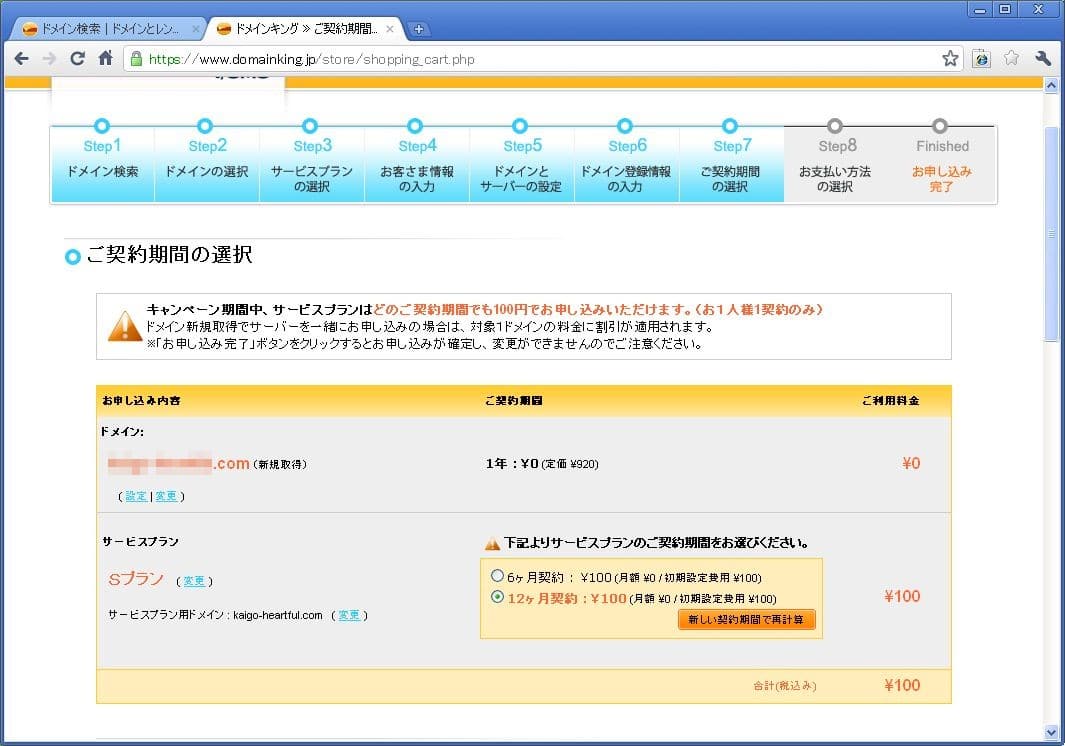
Task: Click 変更 link beside kaigo-heartful.com
Action: (x=349, y=615)
